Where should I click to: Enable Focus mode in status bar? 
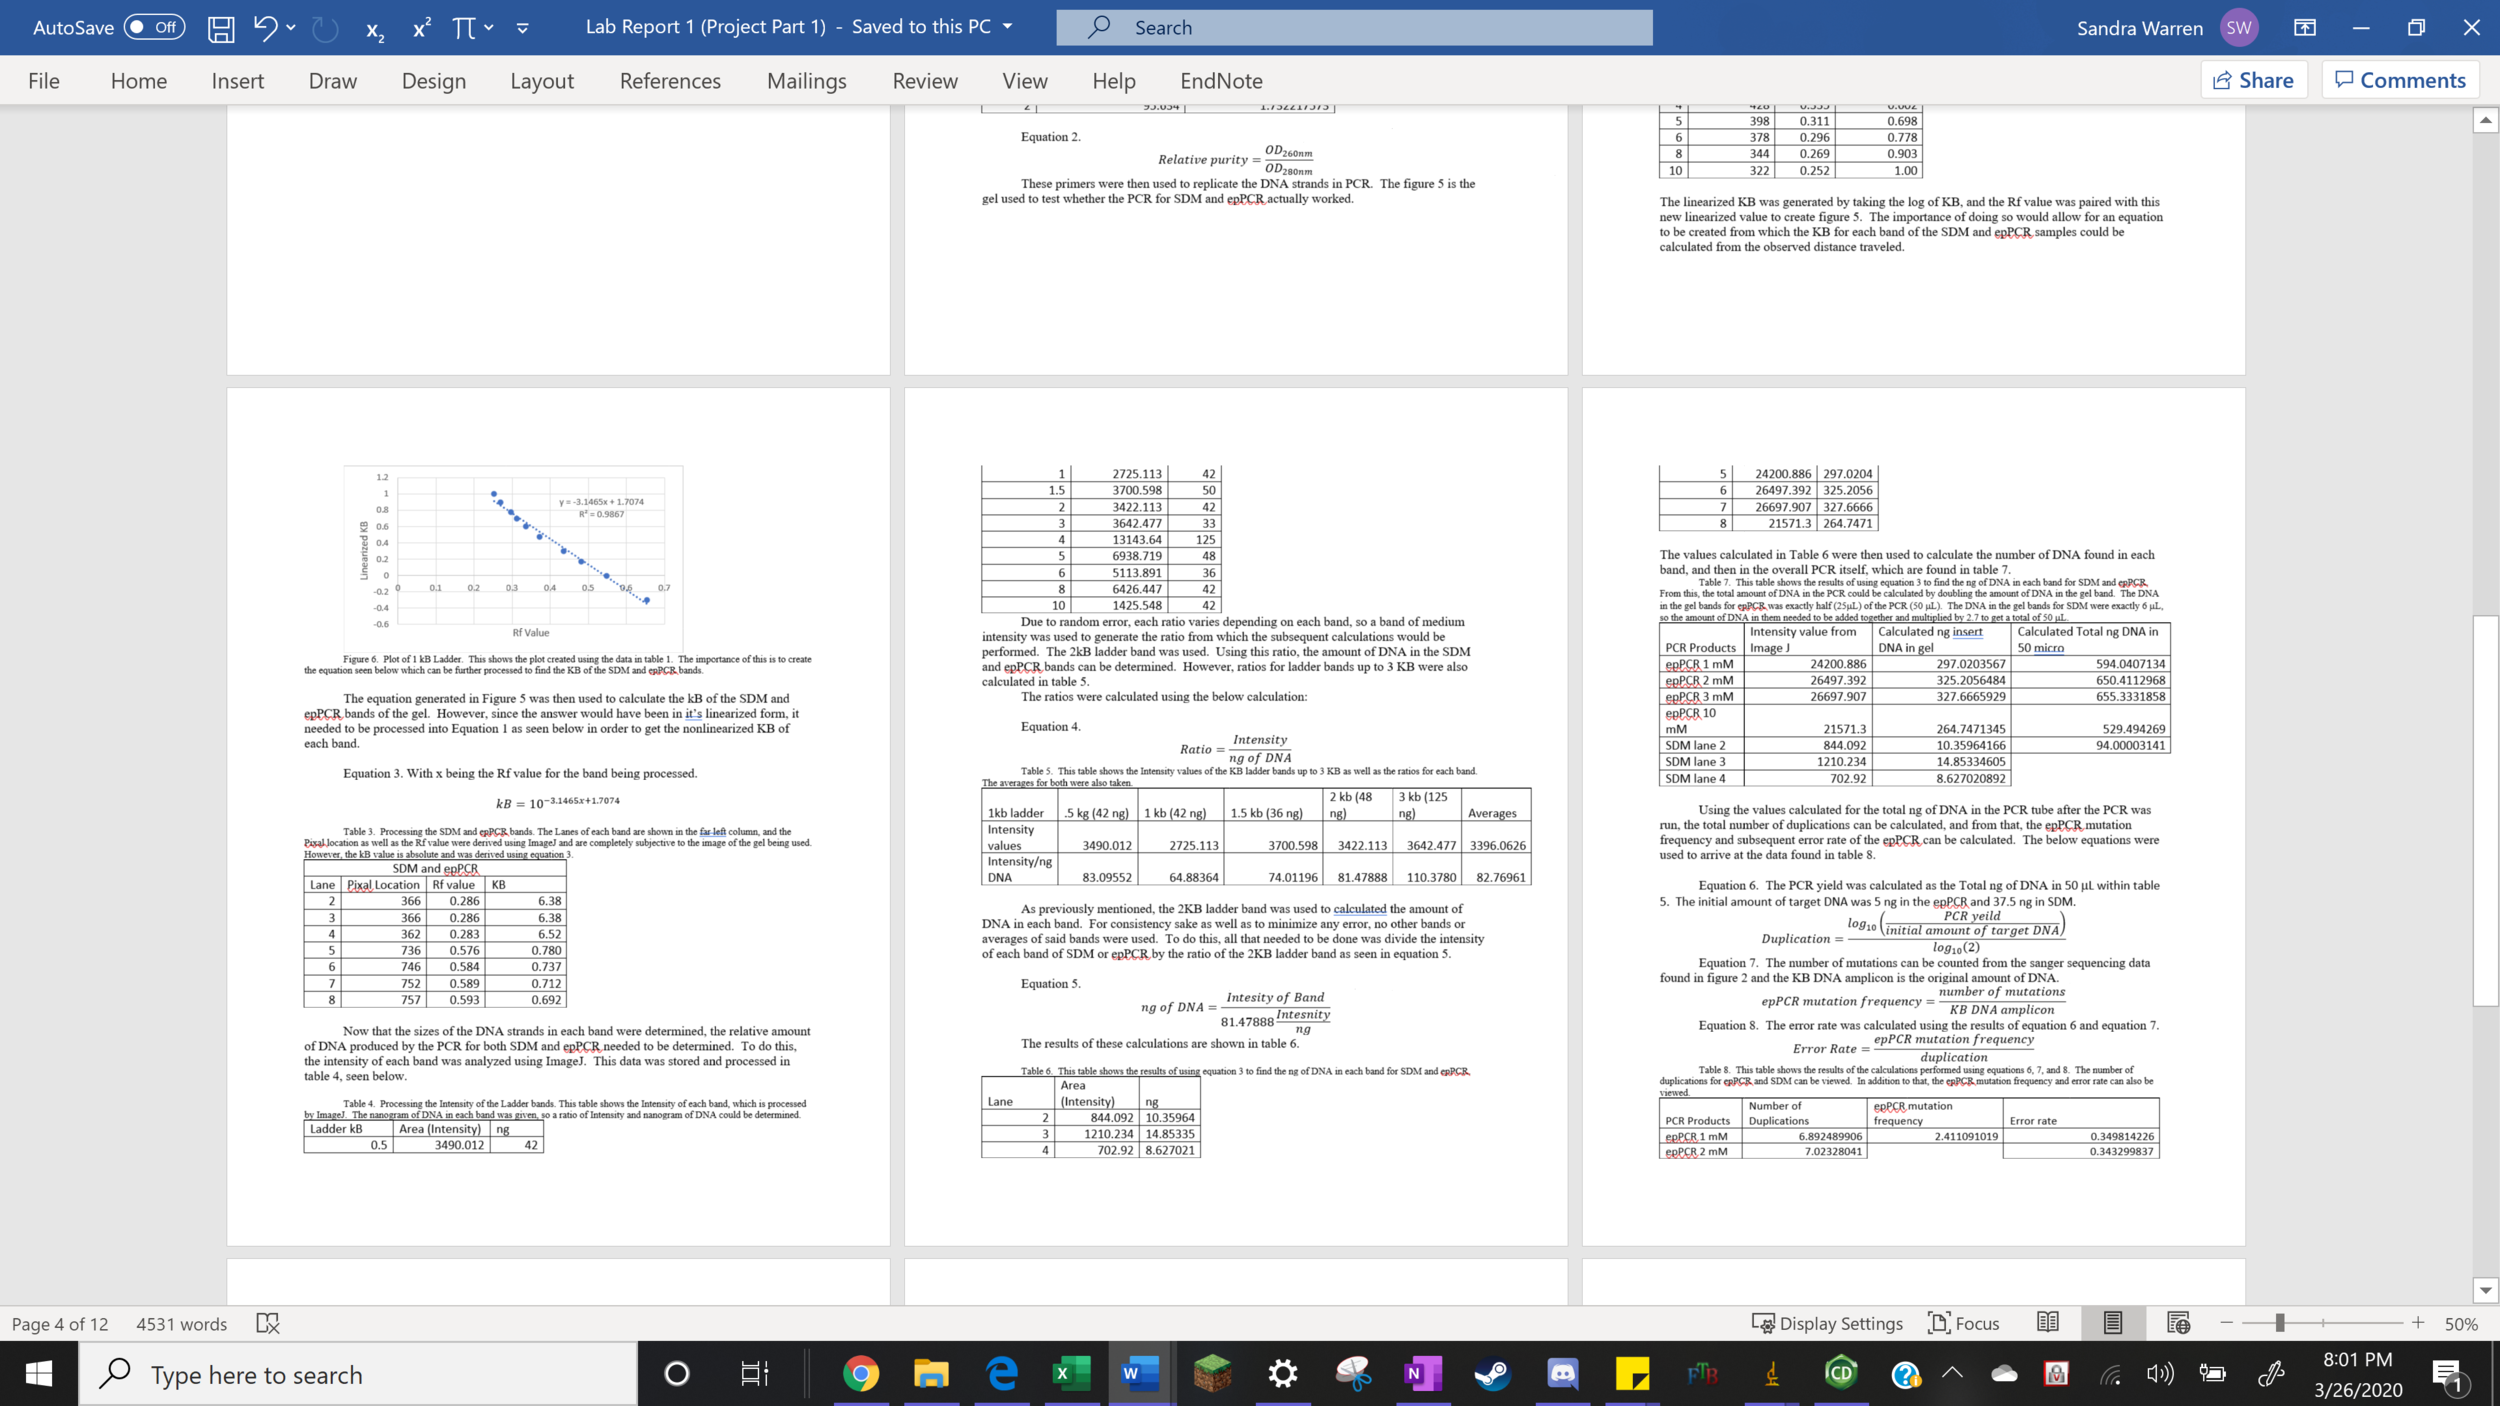(x=1964, y=1323)
